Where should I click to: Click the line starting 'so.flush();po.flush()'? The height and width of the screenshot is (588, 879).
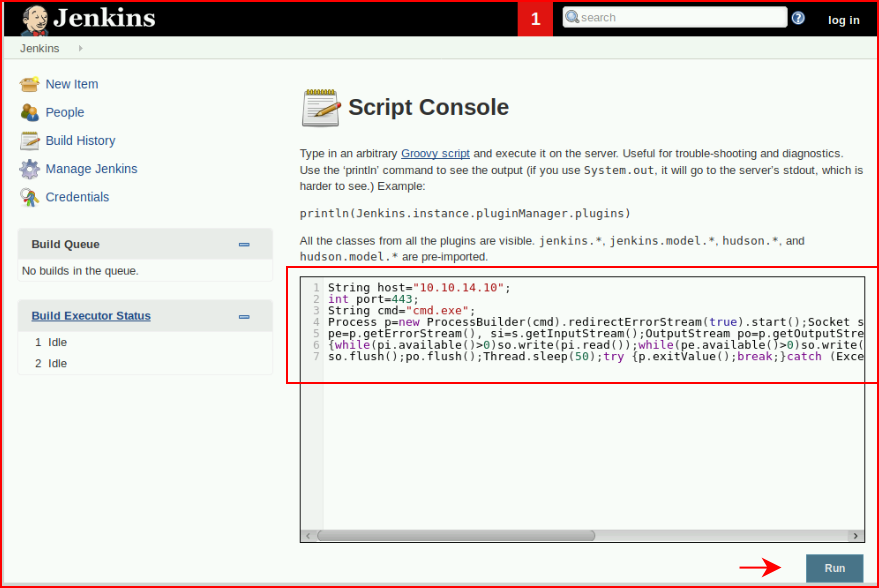coord(596,356)
